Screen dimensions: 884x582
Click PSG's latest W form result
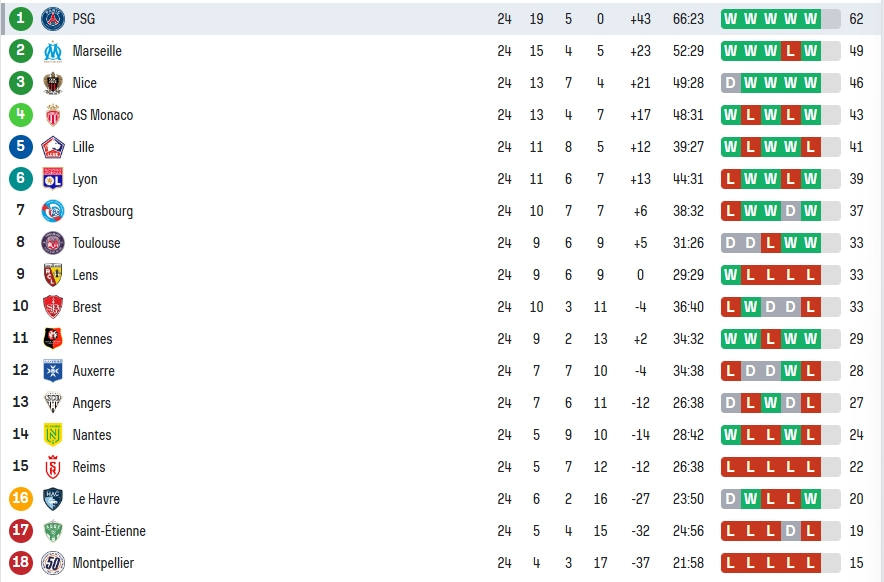(811, 19)
